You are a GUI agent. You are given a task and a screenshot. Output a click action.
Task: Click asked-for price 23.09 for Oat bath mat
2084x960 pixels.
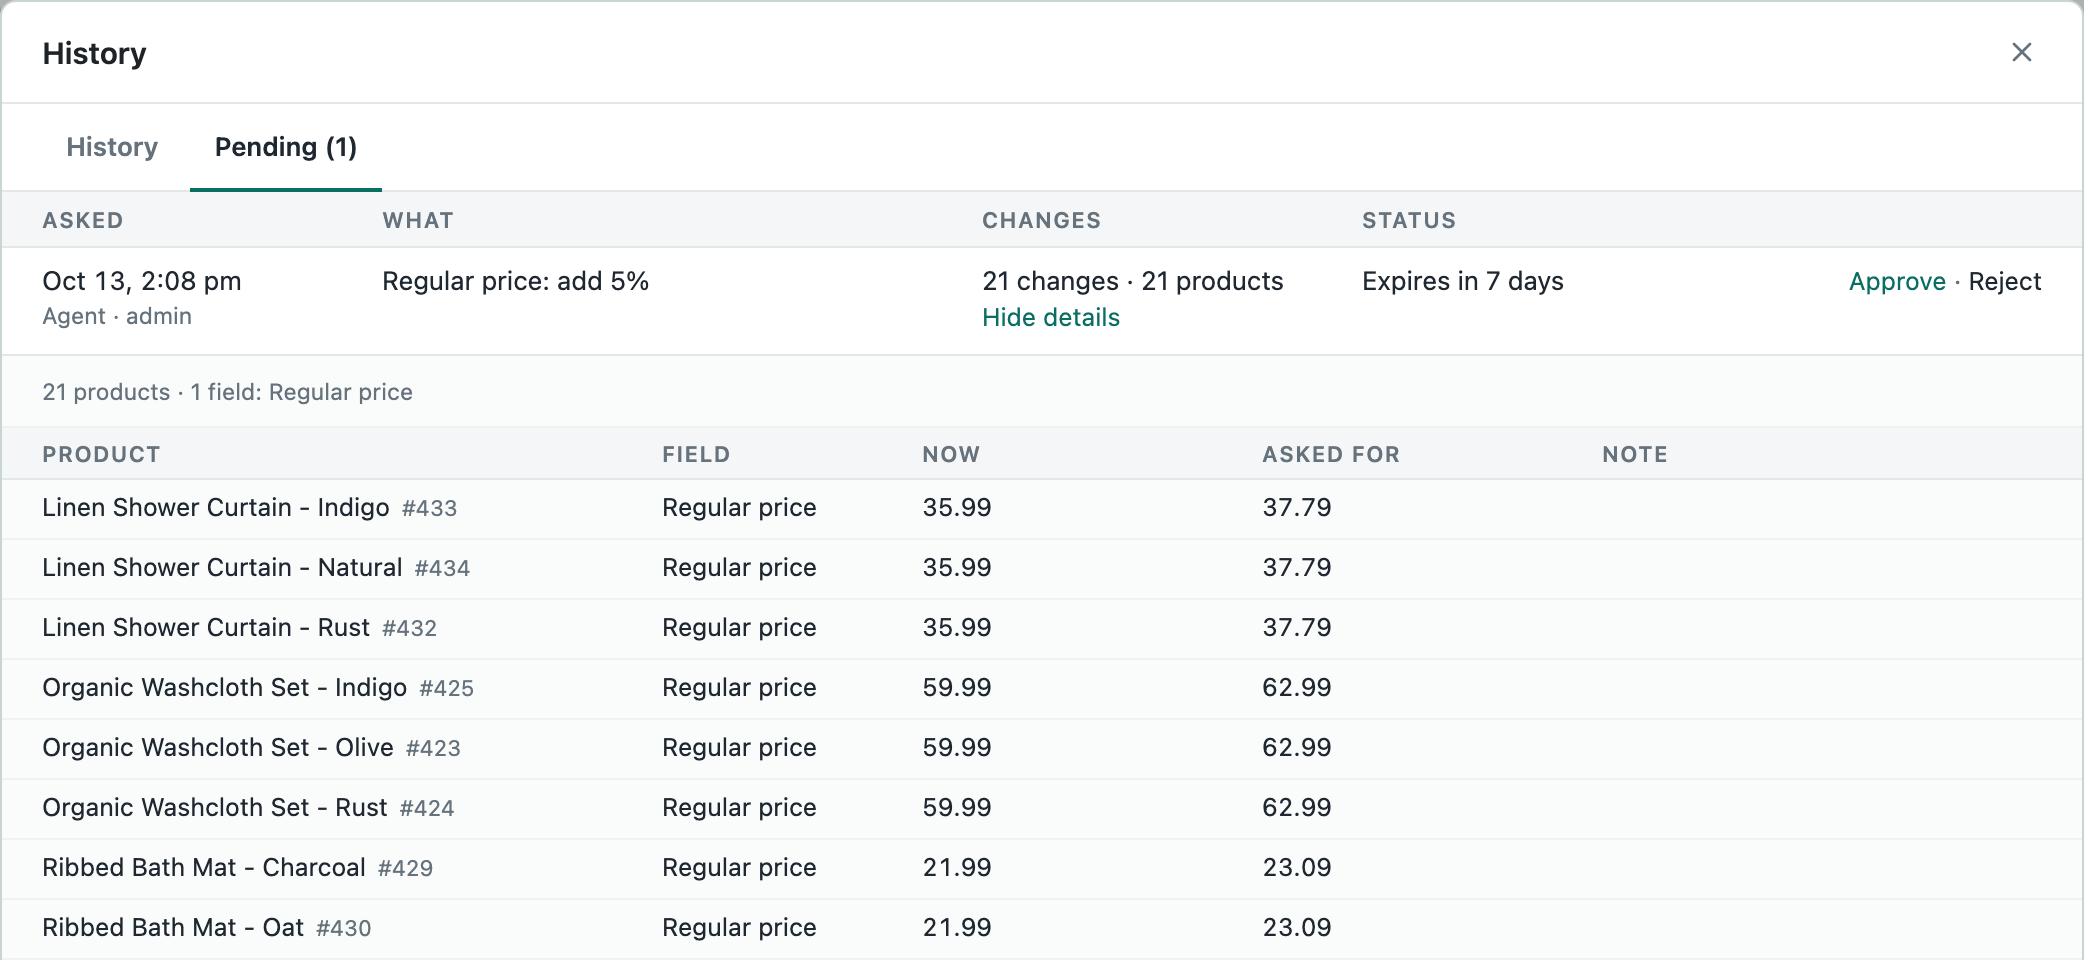pos(1296,928)
